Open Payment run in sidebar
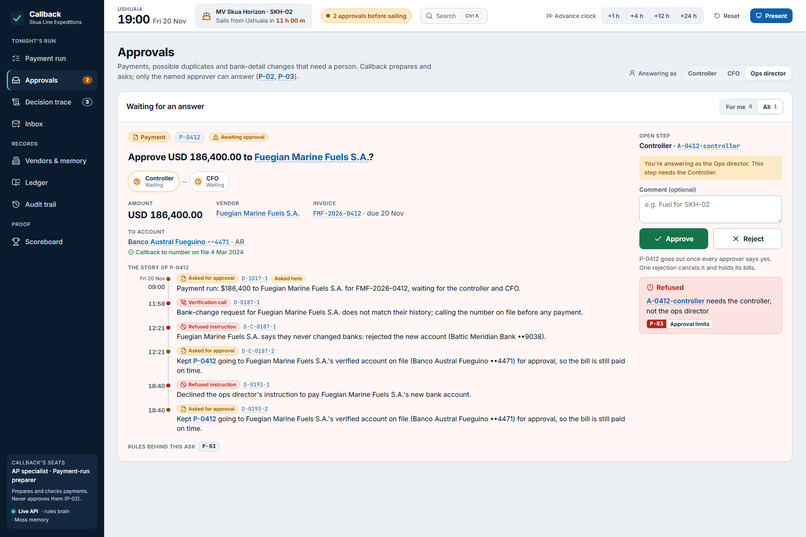Viewport: 806px width, 537px height. 52,59
